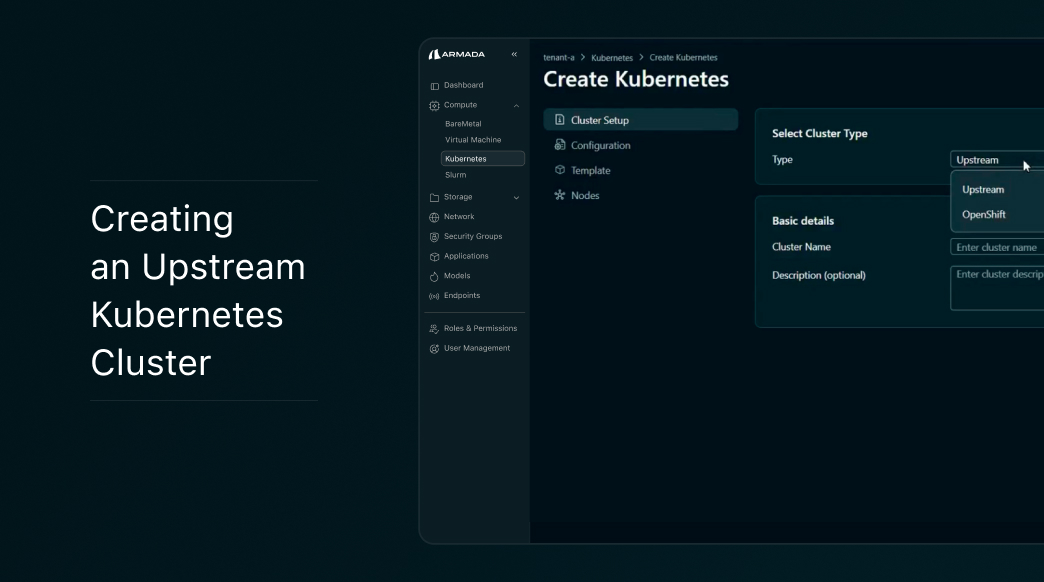The width and height of the screenshot is (1044, 582).
Task: Click the Select Cluster Type heading
Action: click(820, 133)
